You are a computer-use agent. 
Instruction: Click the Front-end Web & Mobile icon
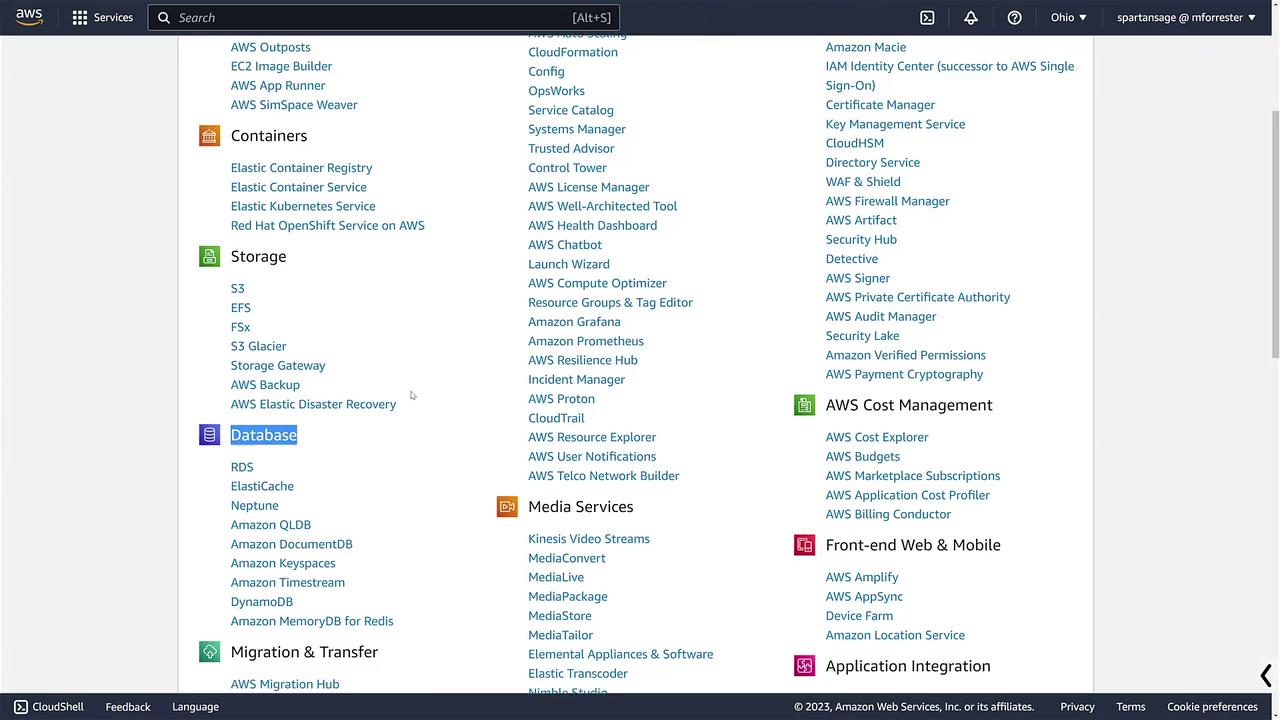click(804, 545)
